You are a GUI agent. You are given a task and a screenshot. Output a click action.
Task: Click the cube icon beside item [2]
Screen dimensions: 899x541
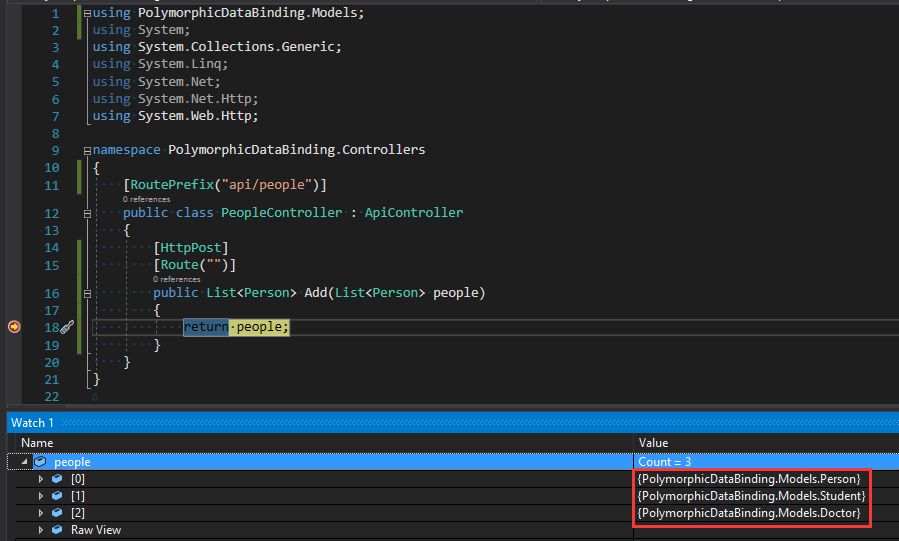[56, 513]
